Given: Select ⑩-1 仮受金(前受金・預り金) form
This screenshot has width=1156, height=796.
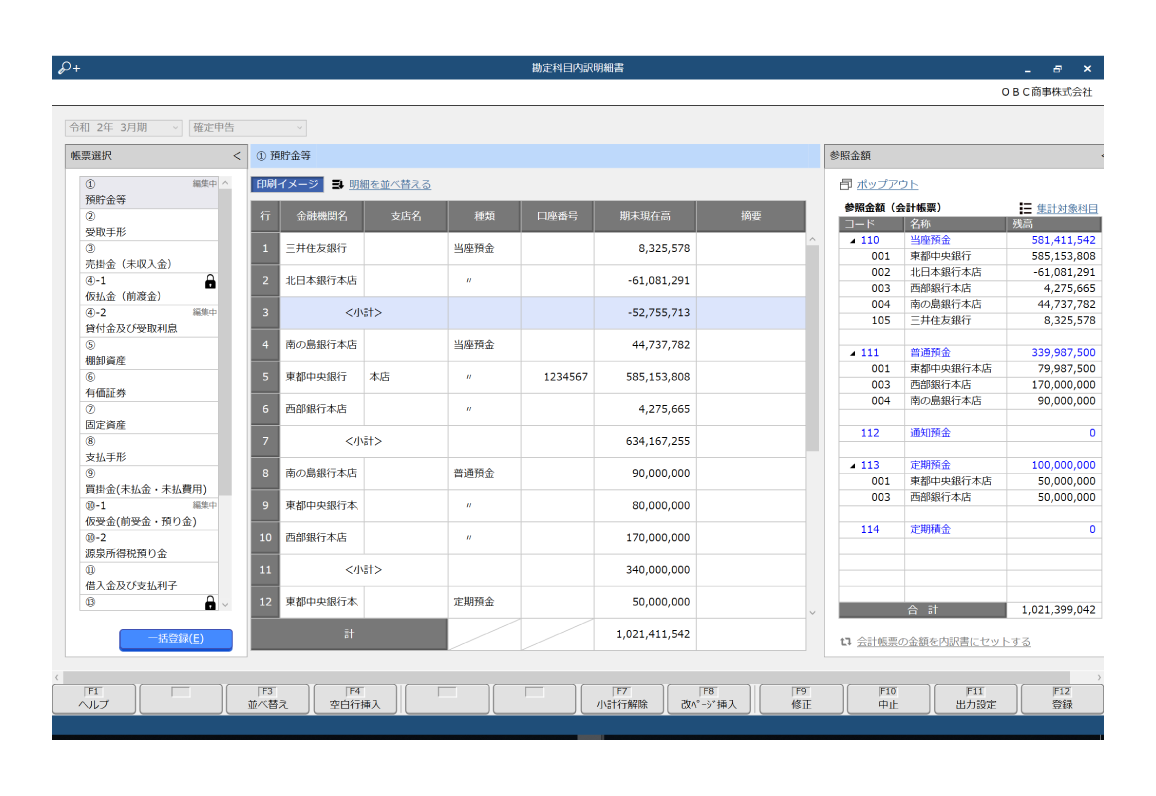Looking at the screenshot, I should point(149,514).
